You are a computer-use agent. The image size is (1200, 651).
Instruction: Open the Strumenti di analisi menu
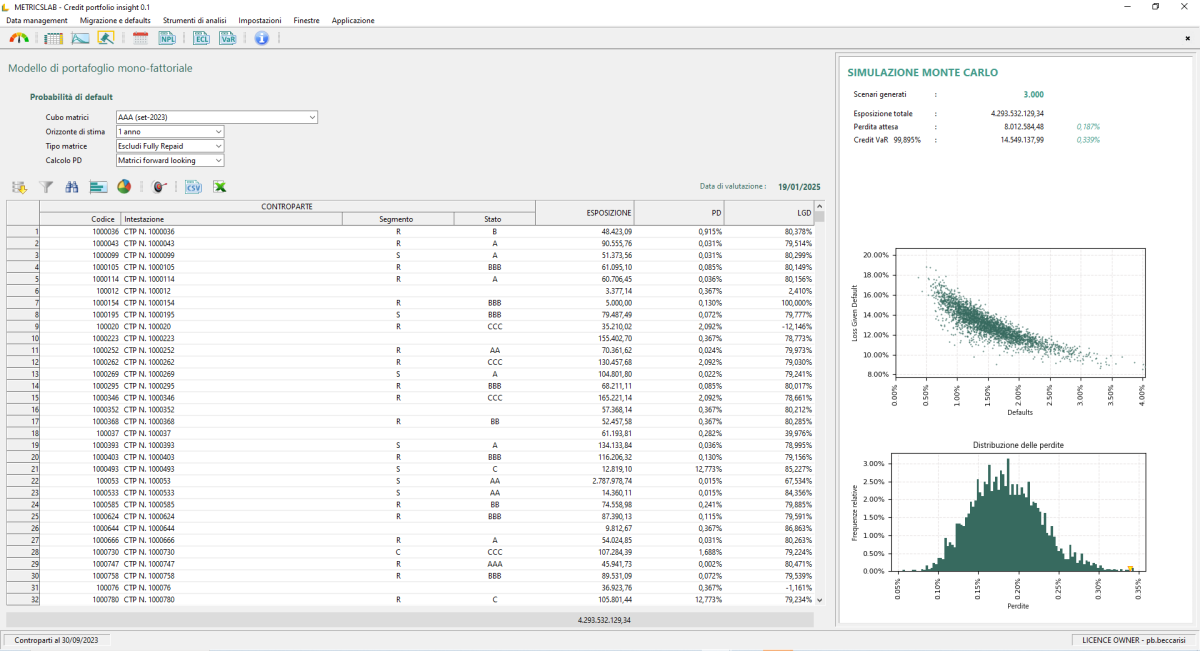click(x=196, y=20)
